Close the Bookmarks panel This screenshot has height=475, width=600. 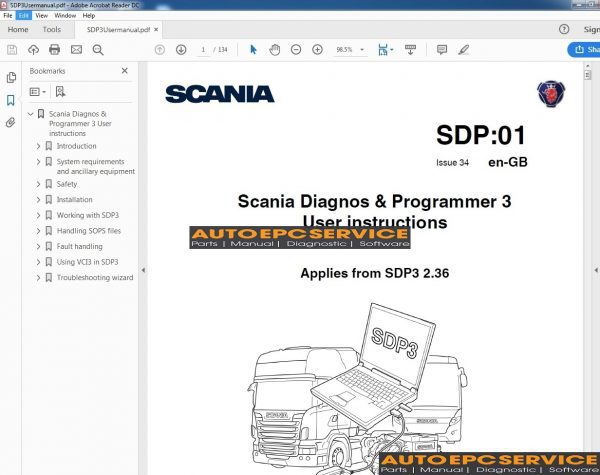click(x=124, y=71)
